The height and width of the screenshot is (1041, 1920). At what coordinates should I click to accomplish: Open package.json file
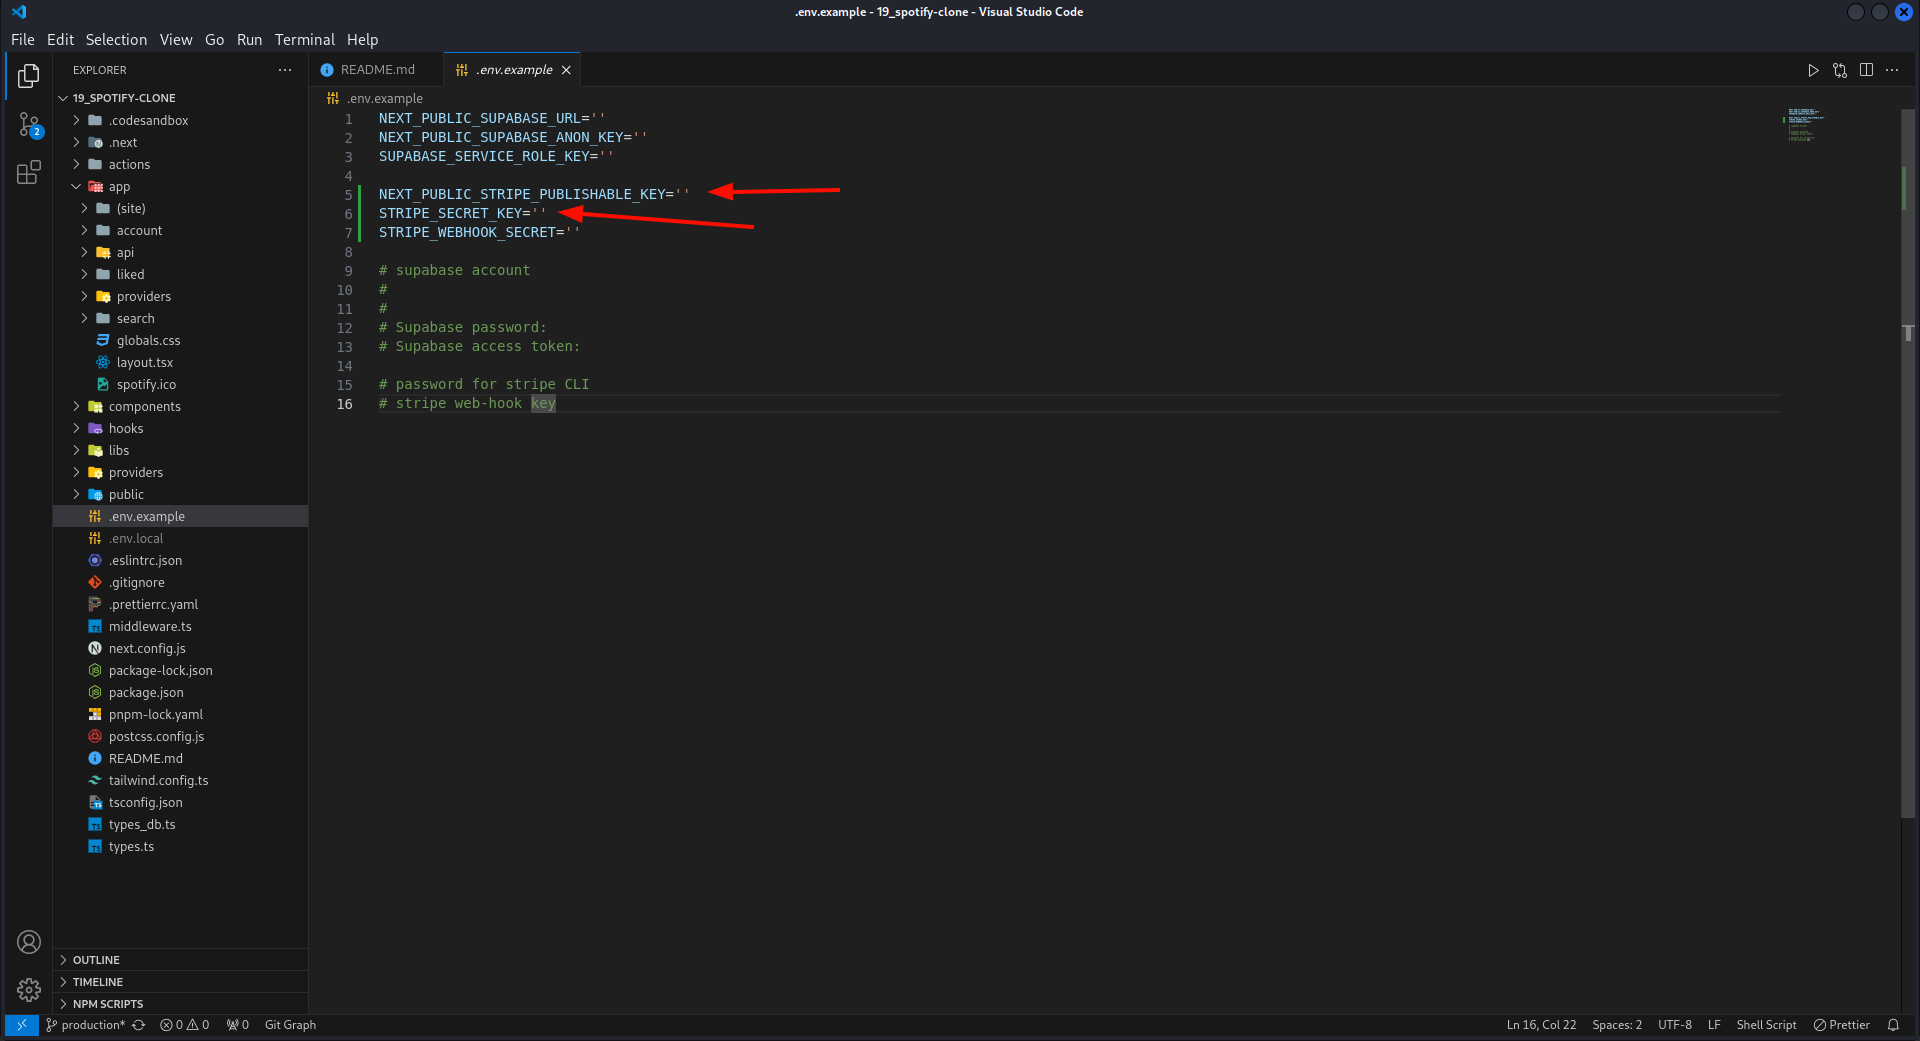180,692
